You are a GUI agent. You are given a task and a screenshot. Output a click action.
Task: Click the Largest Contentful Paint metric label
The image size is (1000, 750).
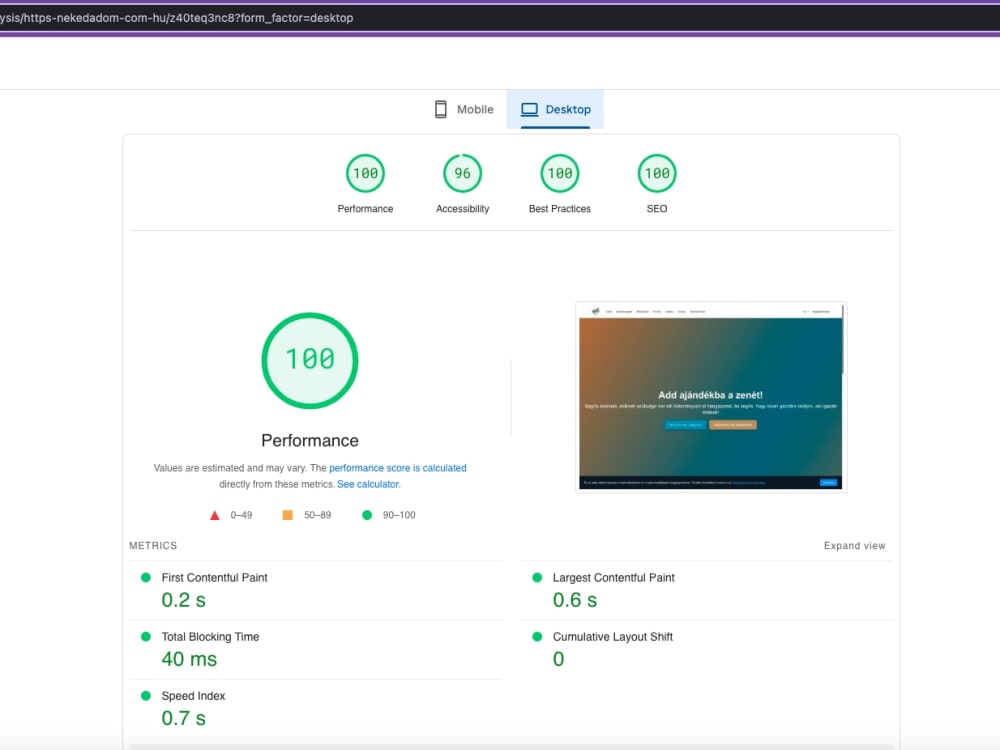tap(614, 578)
